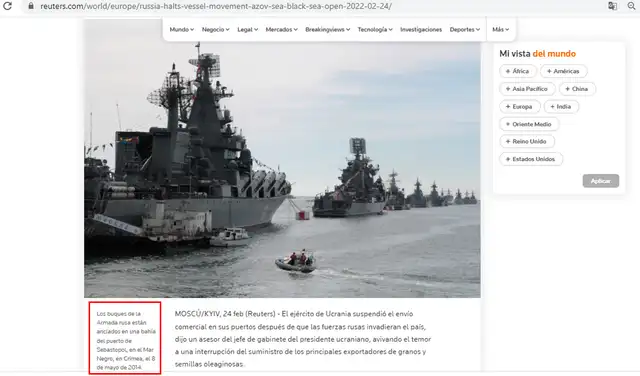Screen dimensions: 640x376
Task: Add Reino Unido to my world view
Action: click(x=527, y=141)
